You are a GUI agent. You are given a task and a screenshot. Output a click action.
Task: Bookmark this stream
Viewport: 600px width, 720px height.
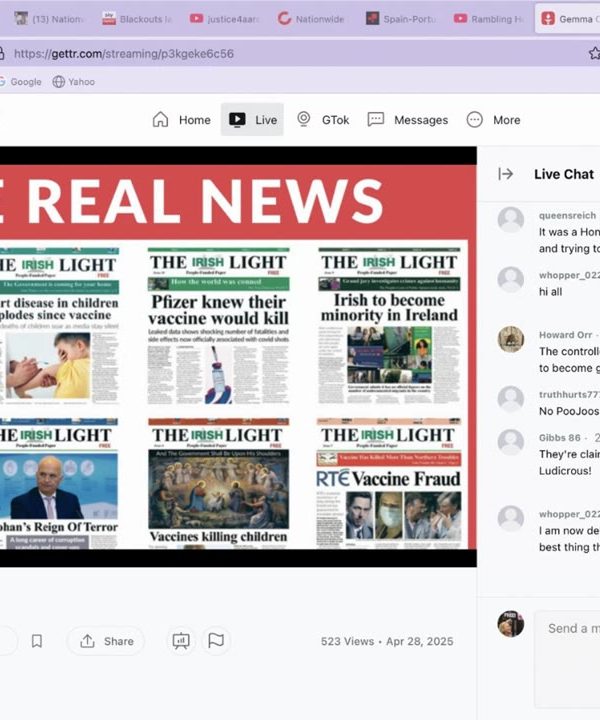[x=37, y=641]
